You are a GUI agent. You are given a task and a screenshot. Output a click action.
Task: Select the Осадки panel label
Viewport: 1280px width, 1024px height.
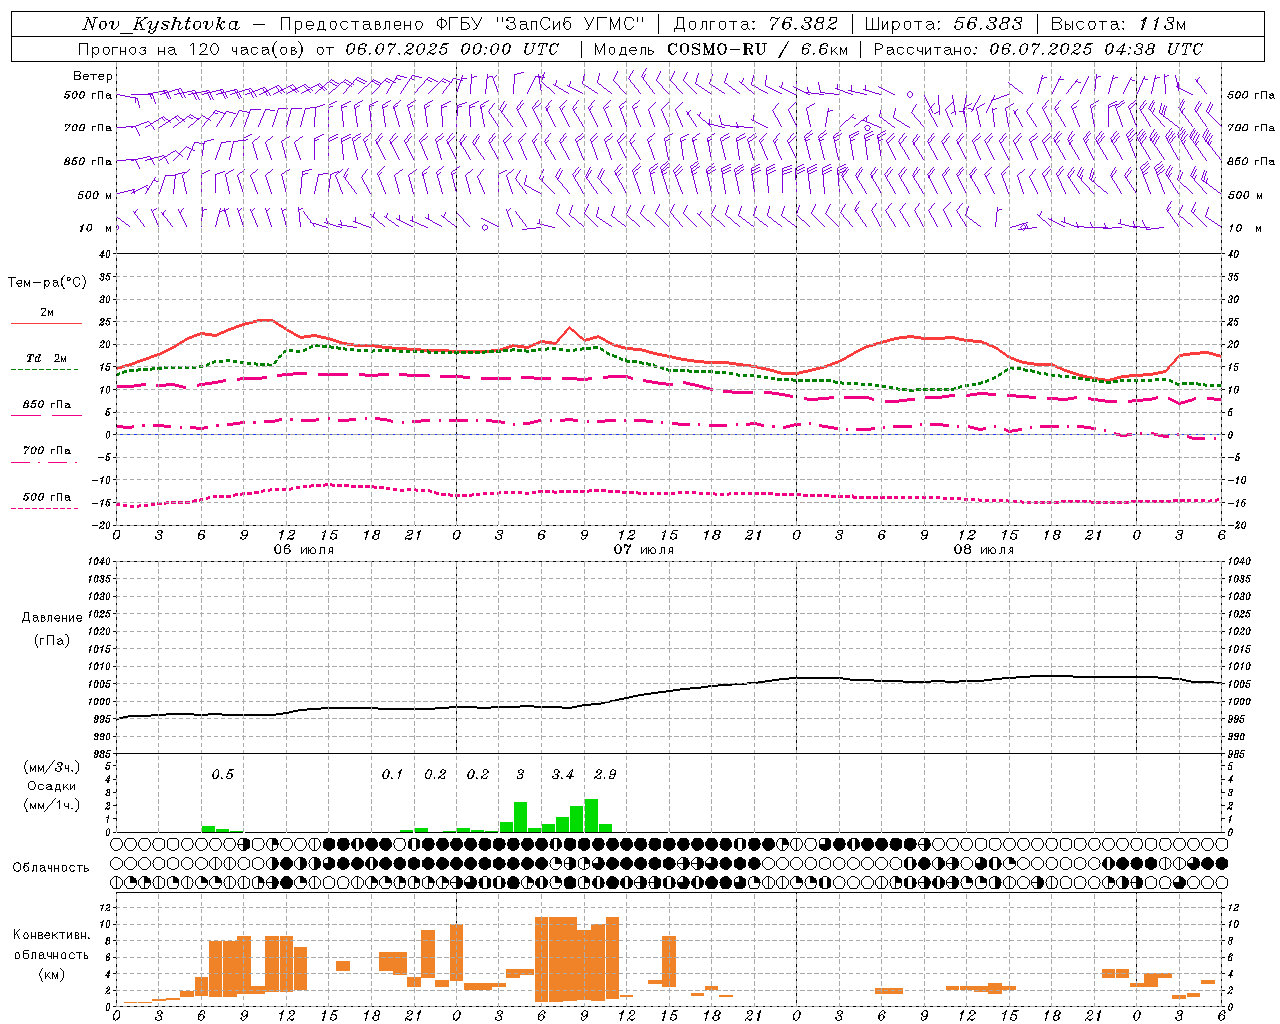pyautogui.click(x=52, y=786)
